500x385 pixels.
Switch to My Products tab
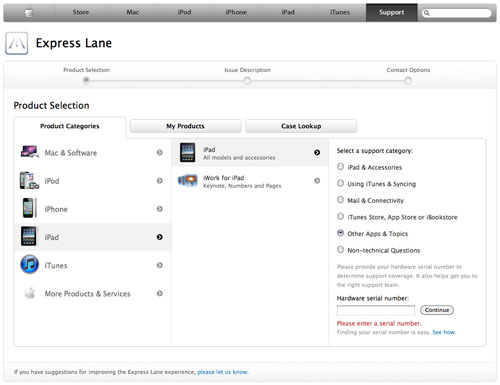click(x=185, y=126)
